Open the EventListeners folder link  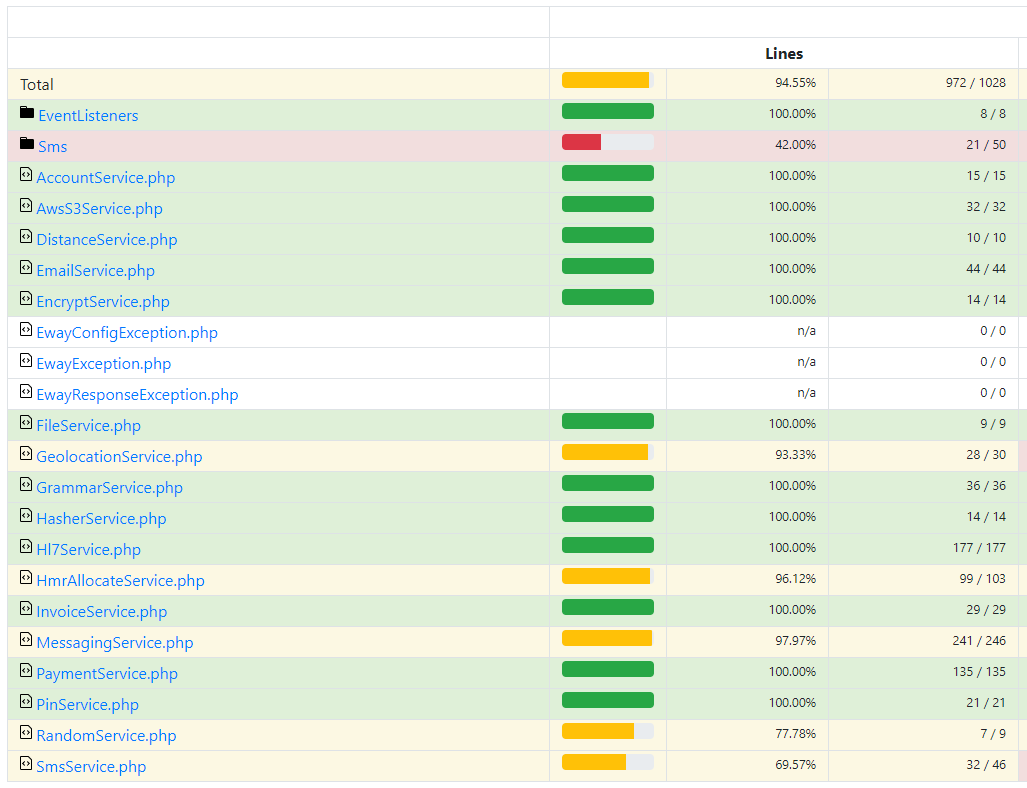coord(88,116)
